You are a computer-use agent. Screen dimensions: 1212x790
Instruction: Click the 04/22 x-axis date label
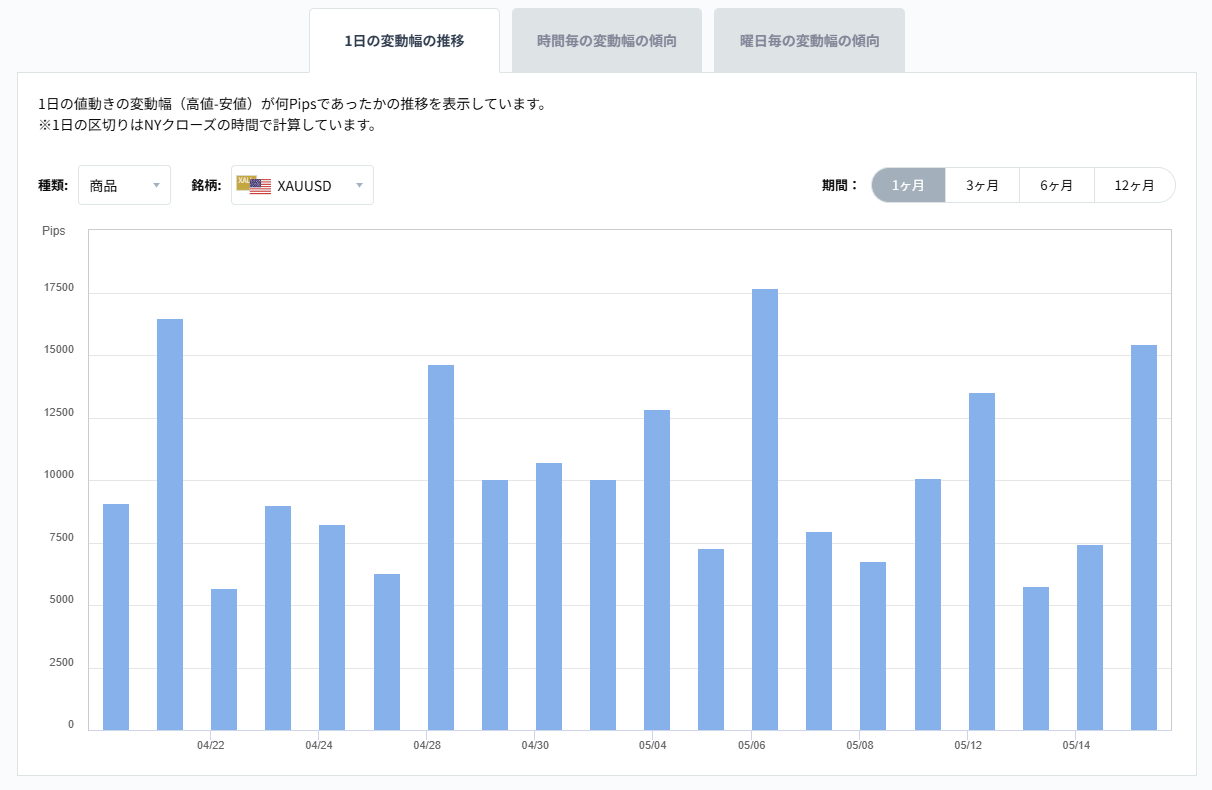(x=210, y=745)
